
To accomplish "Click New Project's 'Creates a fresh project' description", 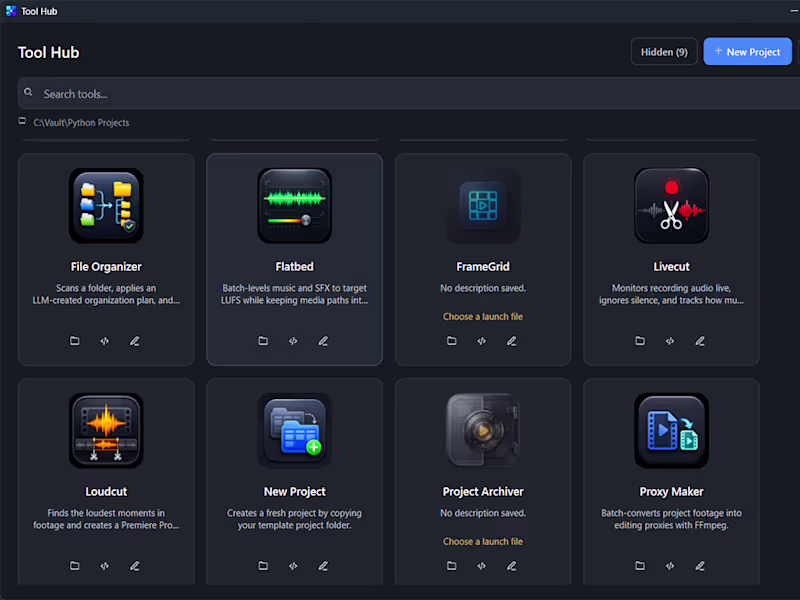I will [294, 519].
